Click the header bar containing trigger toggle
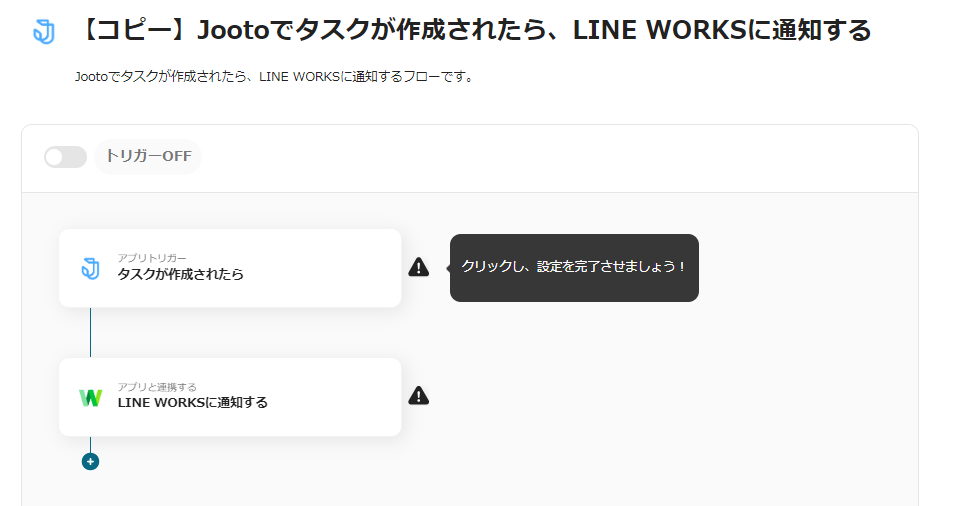 tap(470, 159)
